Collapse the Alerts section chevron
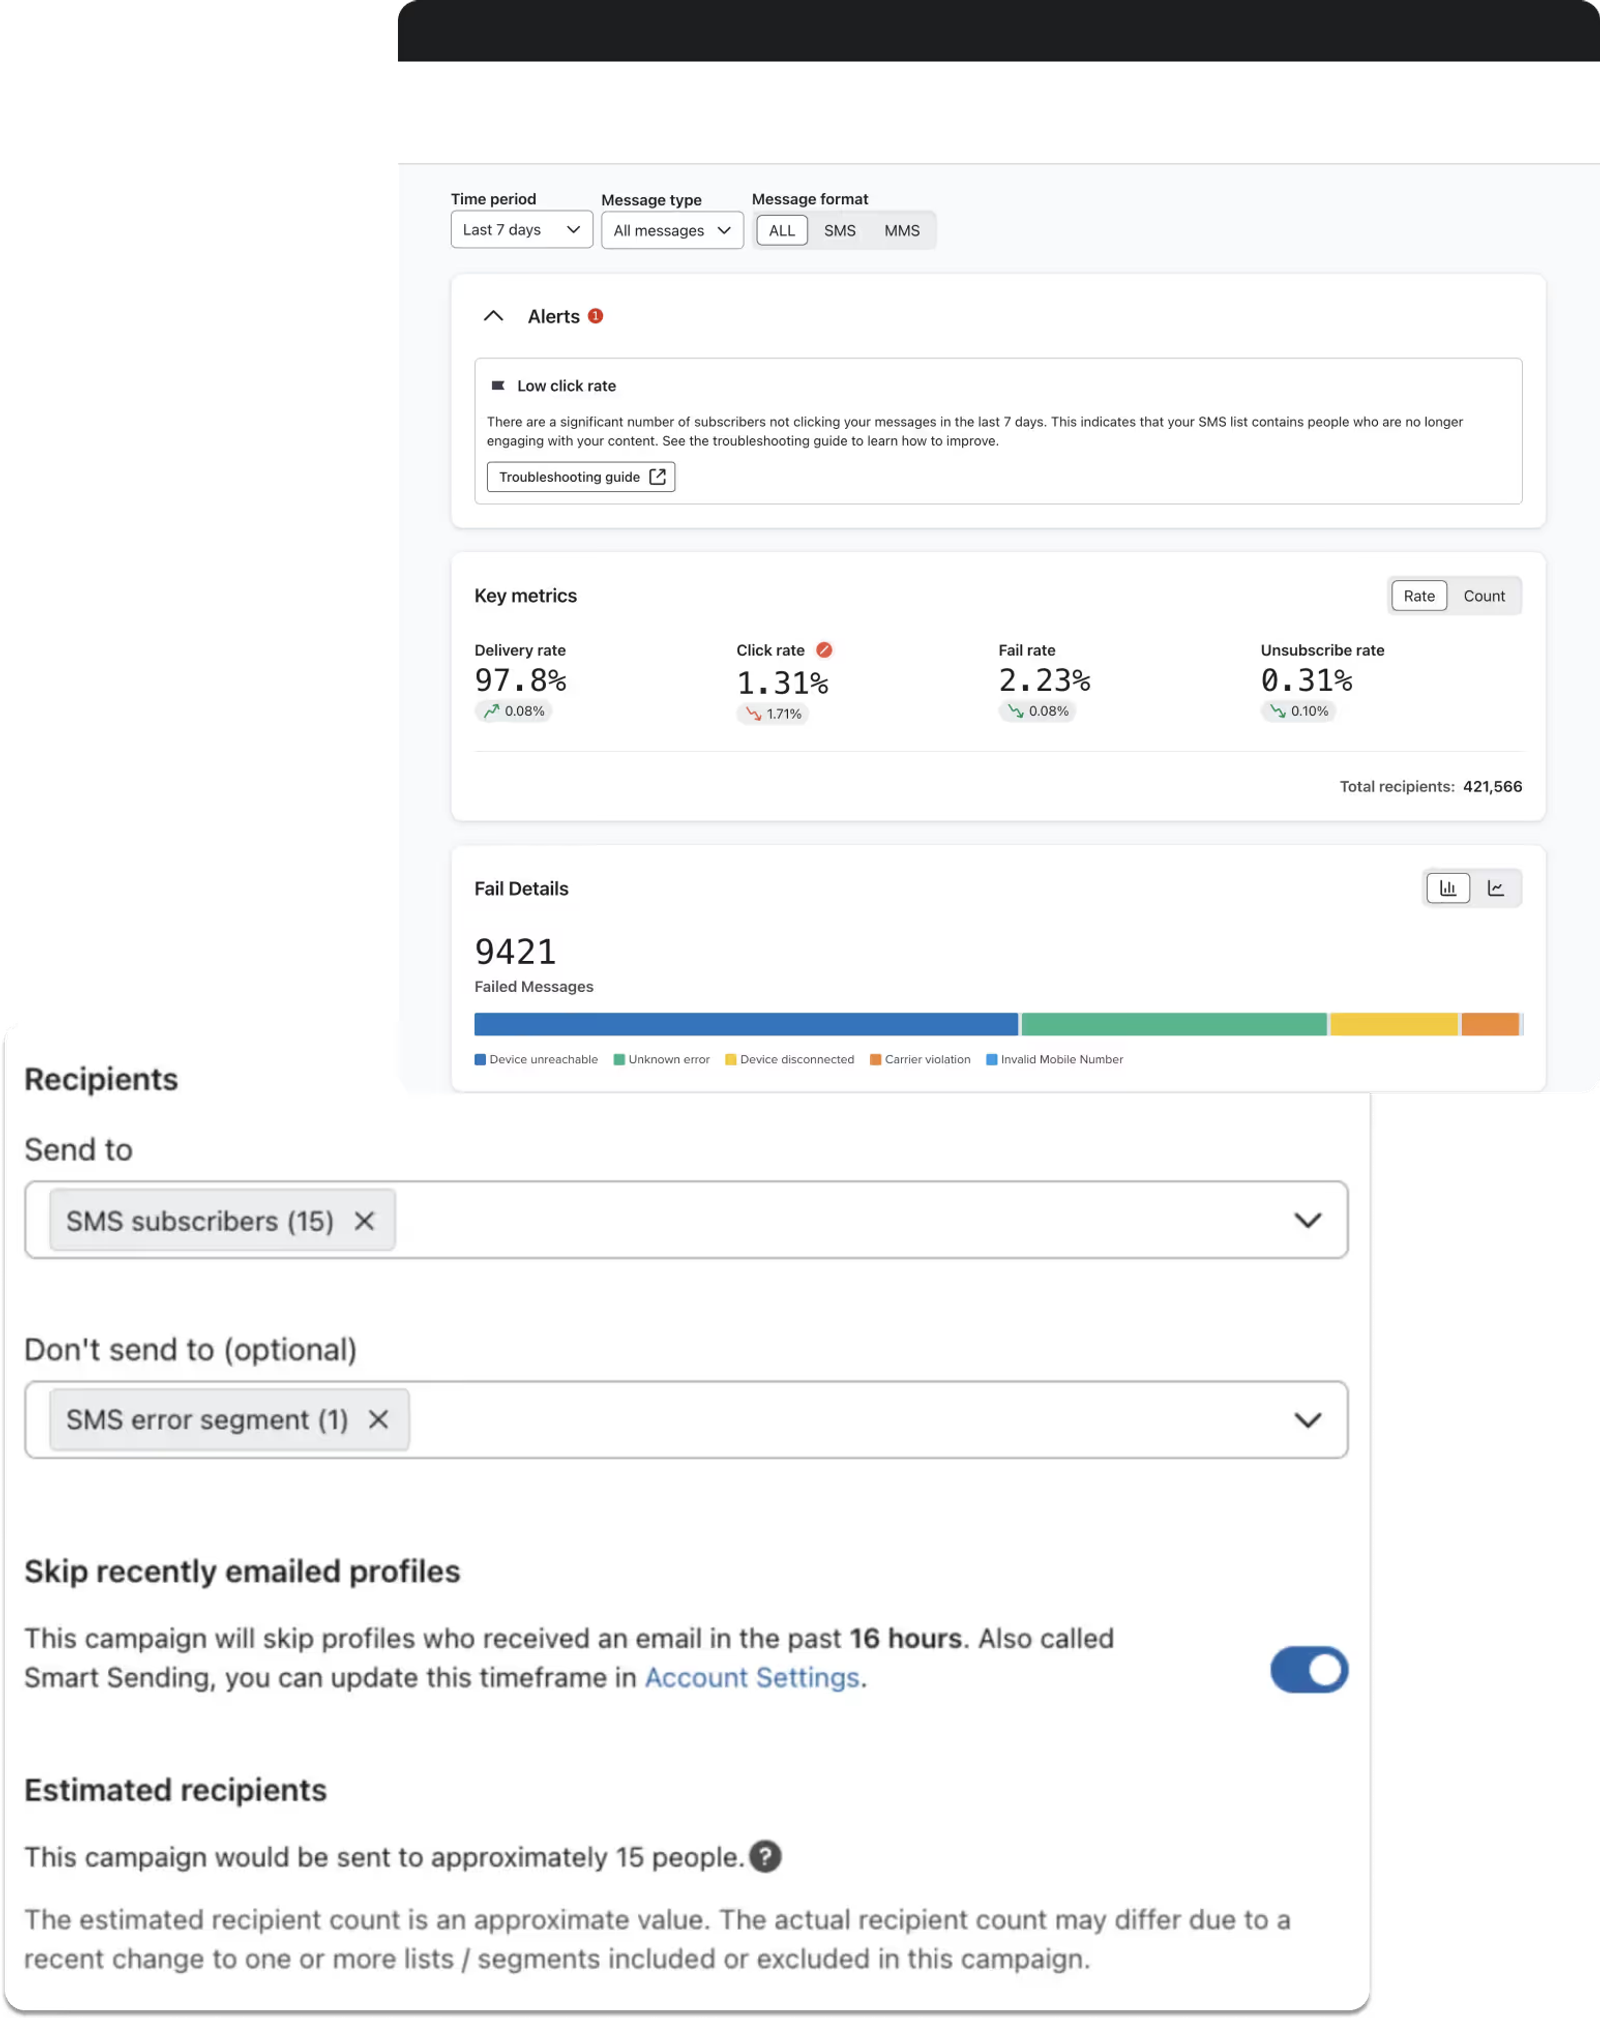The width and height of the screenshot is (1600, 2018). coord(493,316)
